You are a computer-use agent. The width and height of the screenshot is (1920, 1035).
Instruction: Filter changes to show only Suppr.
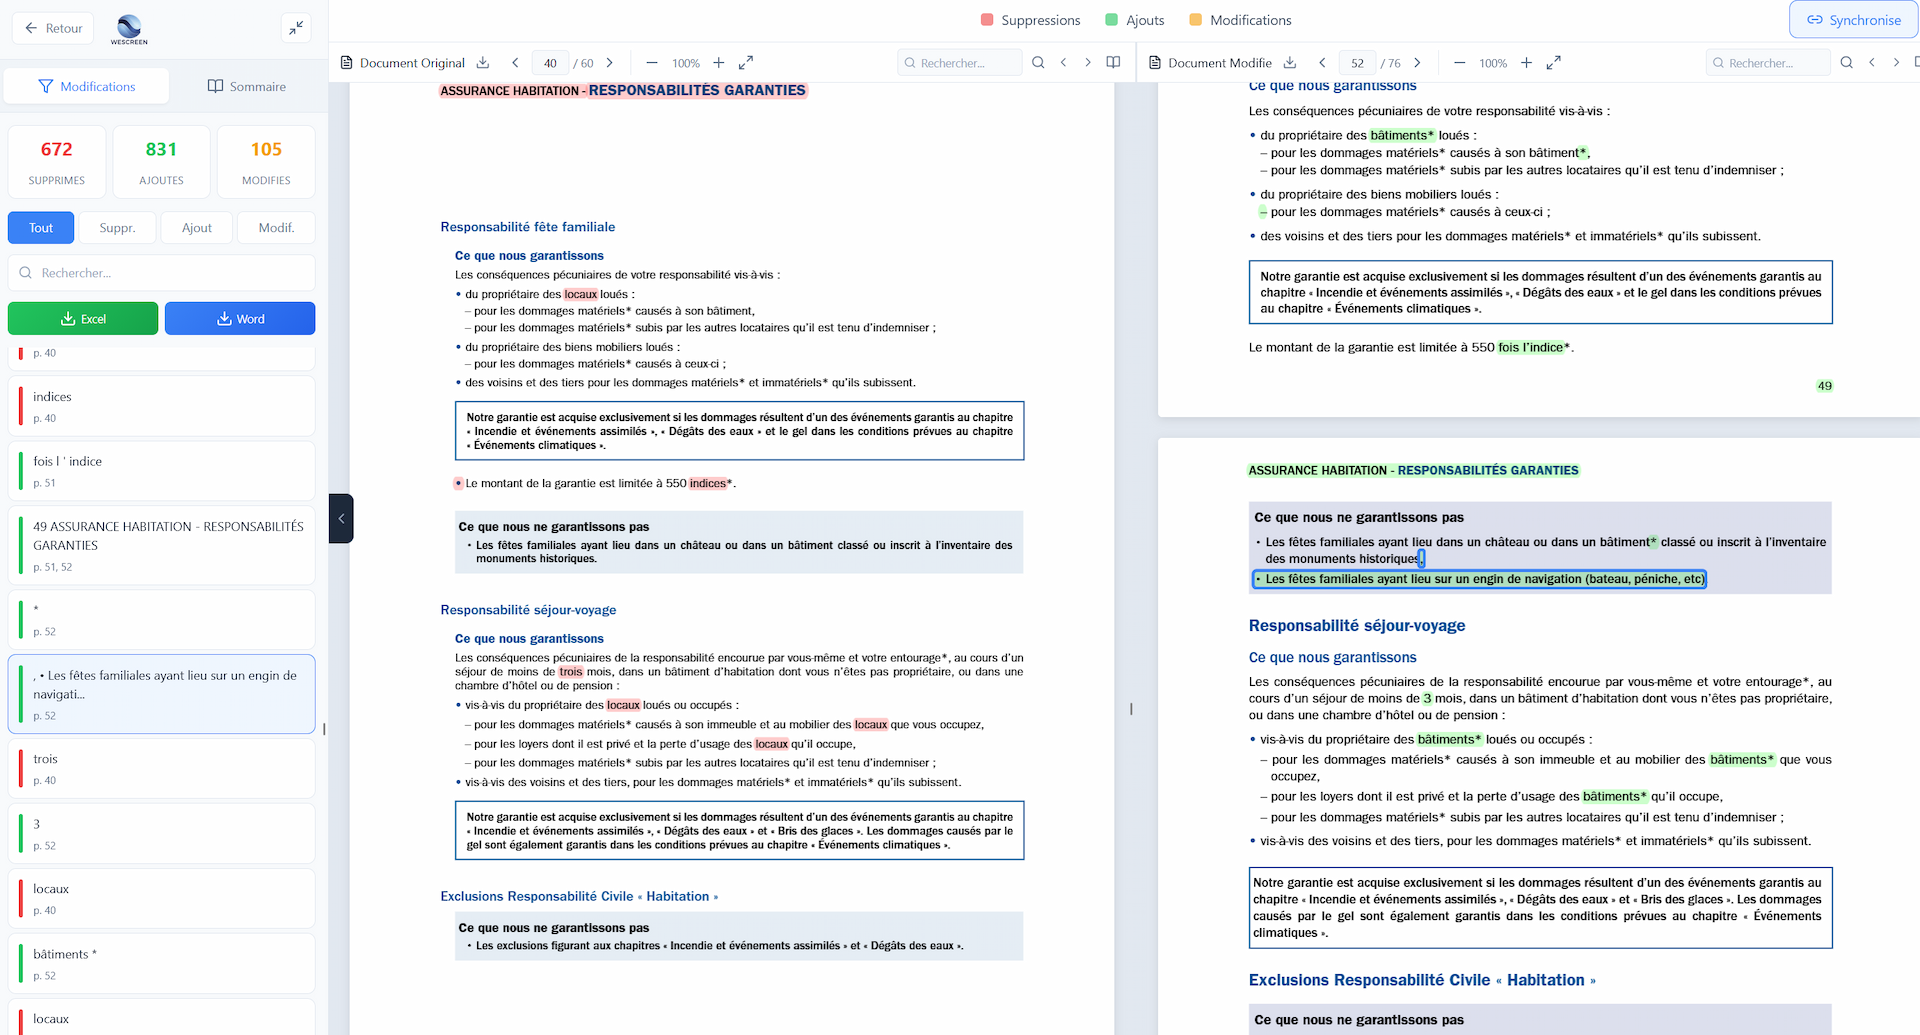117,227
